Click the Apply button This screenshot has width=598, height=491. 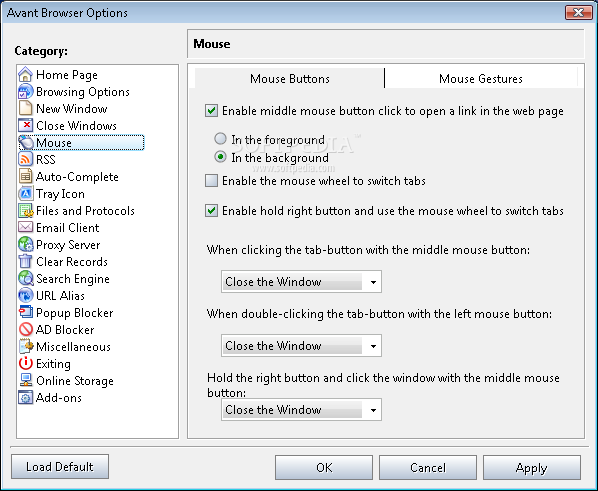point(532,467)
